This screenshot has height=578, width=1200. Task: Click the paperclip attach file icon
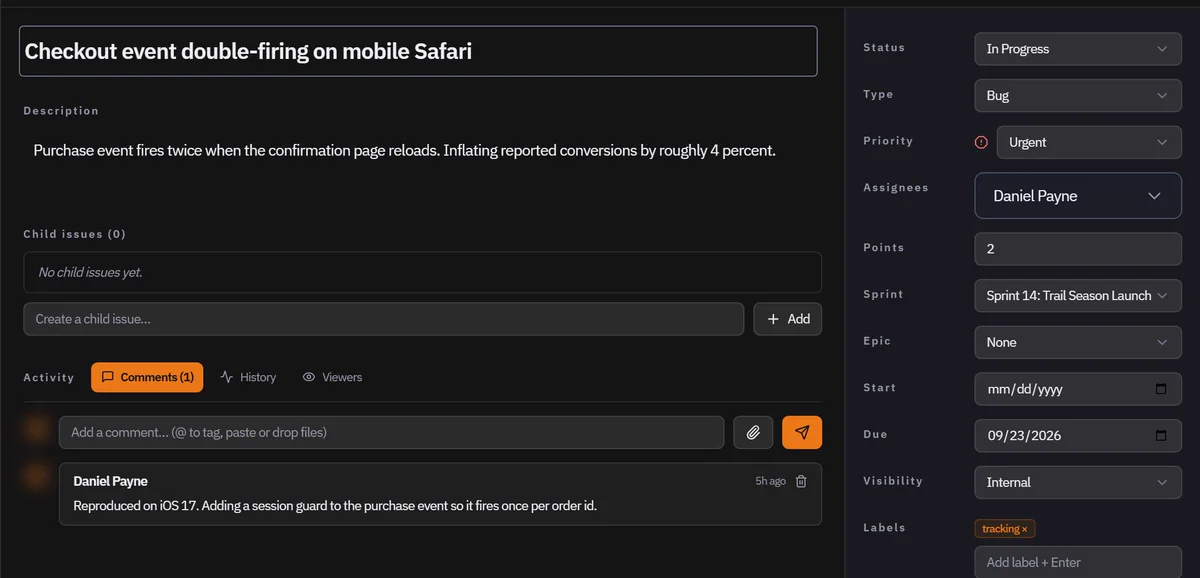(x=753, y=432)
